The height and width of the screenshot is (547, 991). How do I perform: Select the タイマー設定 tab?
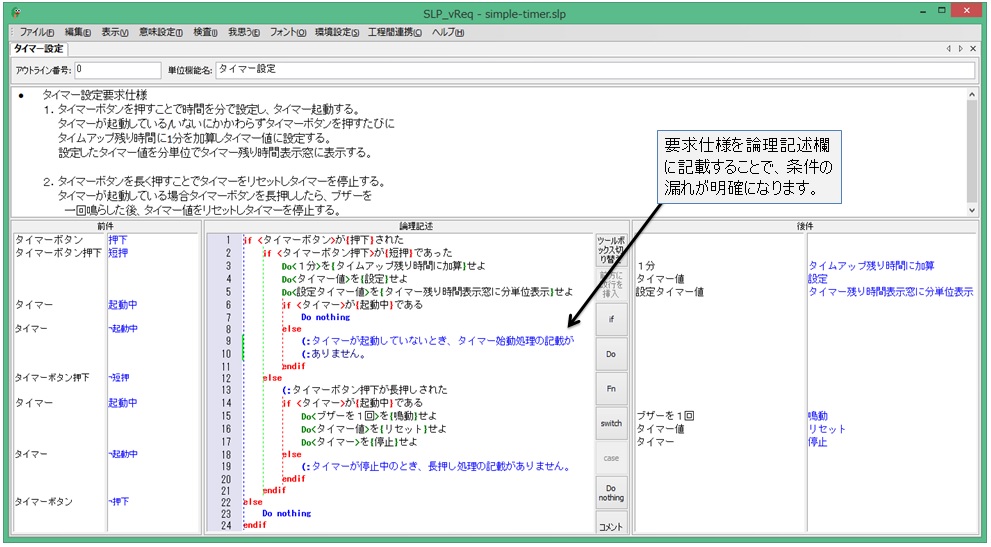[39, 49]
